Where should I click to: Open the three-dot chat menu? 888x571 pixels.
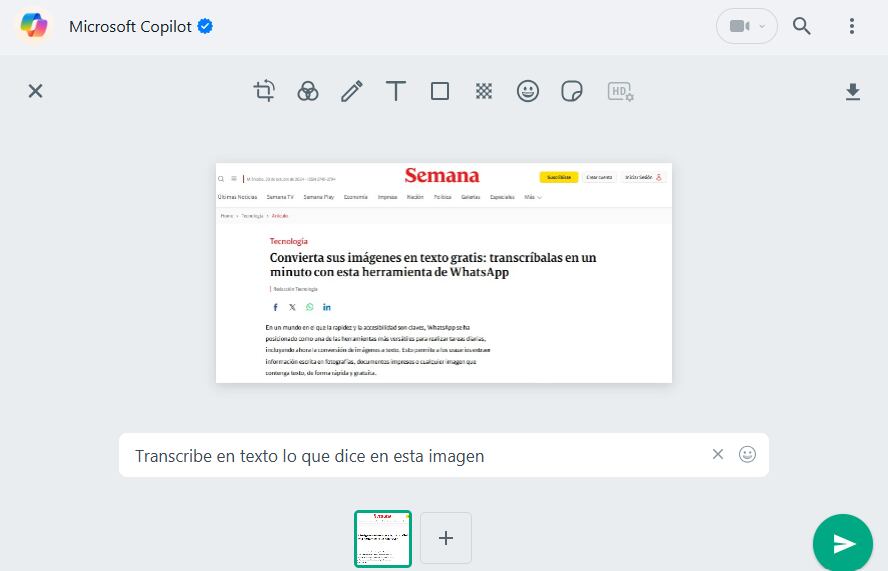852,26
